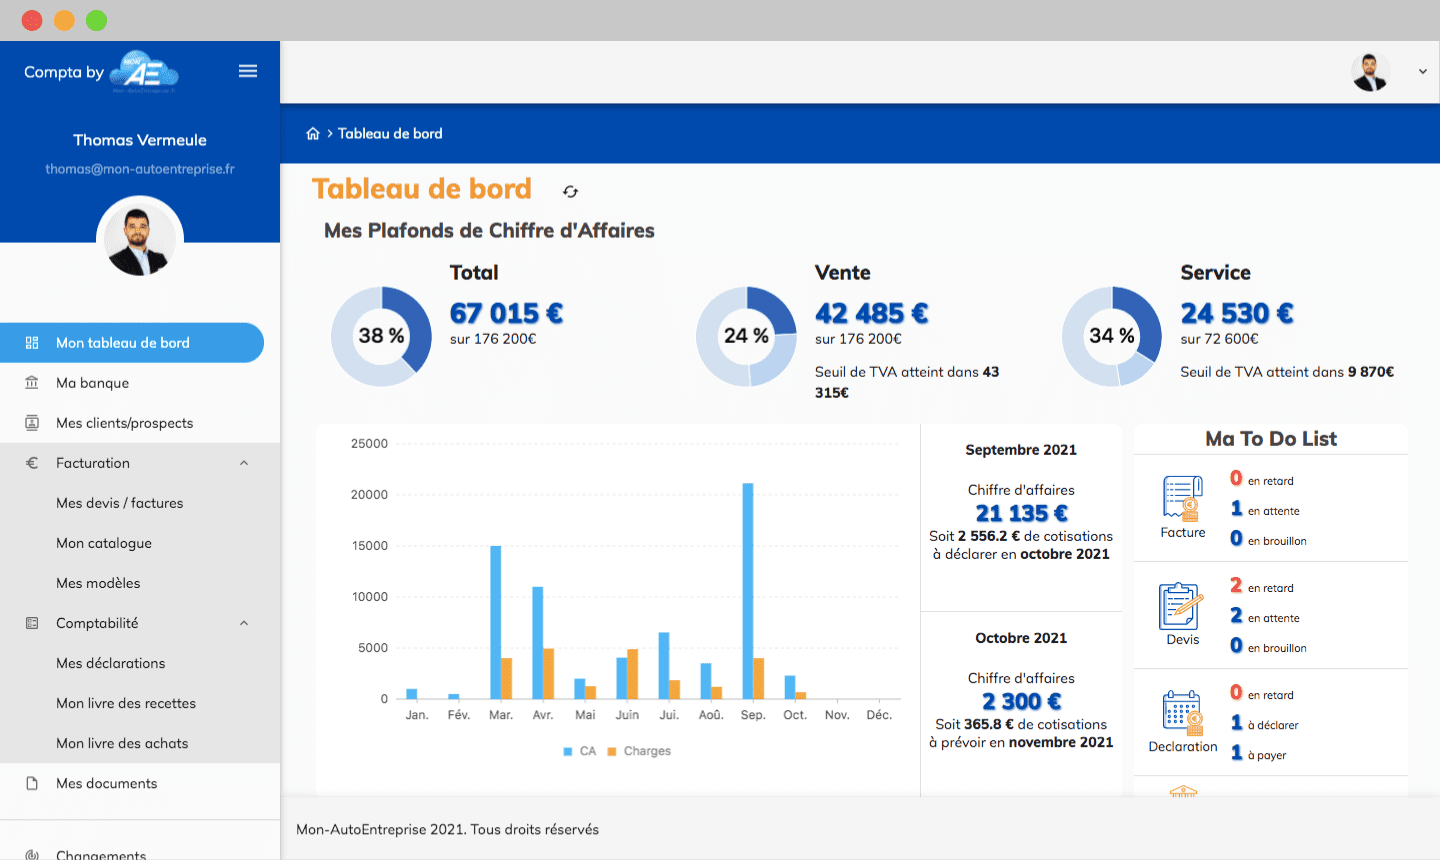Click the euro icon next to Facturation
This screenshot has height=860, width=1440.
pyautogui.click(x=33, y=463)
